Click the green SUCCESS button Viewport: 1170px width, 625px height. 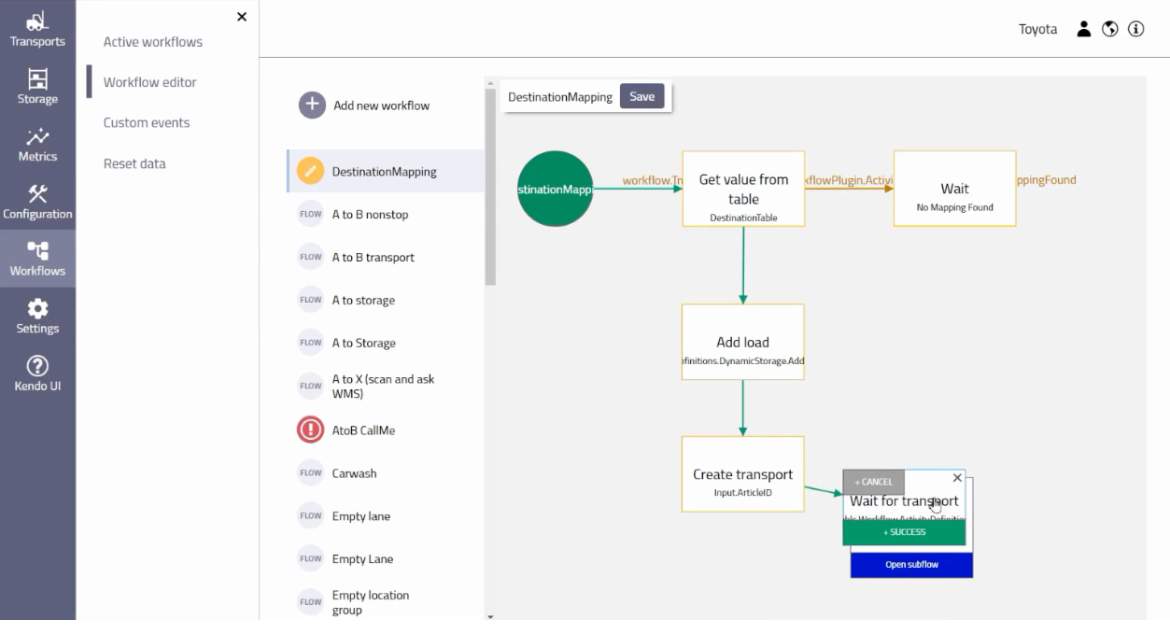pyautogui.click(x=904, y=533)
